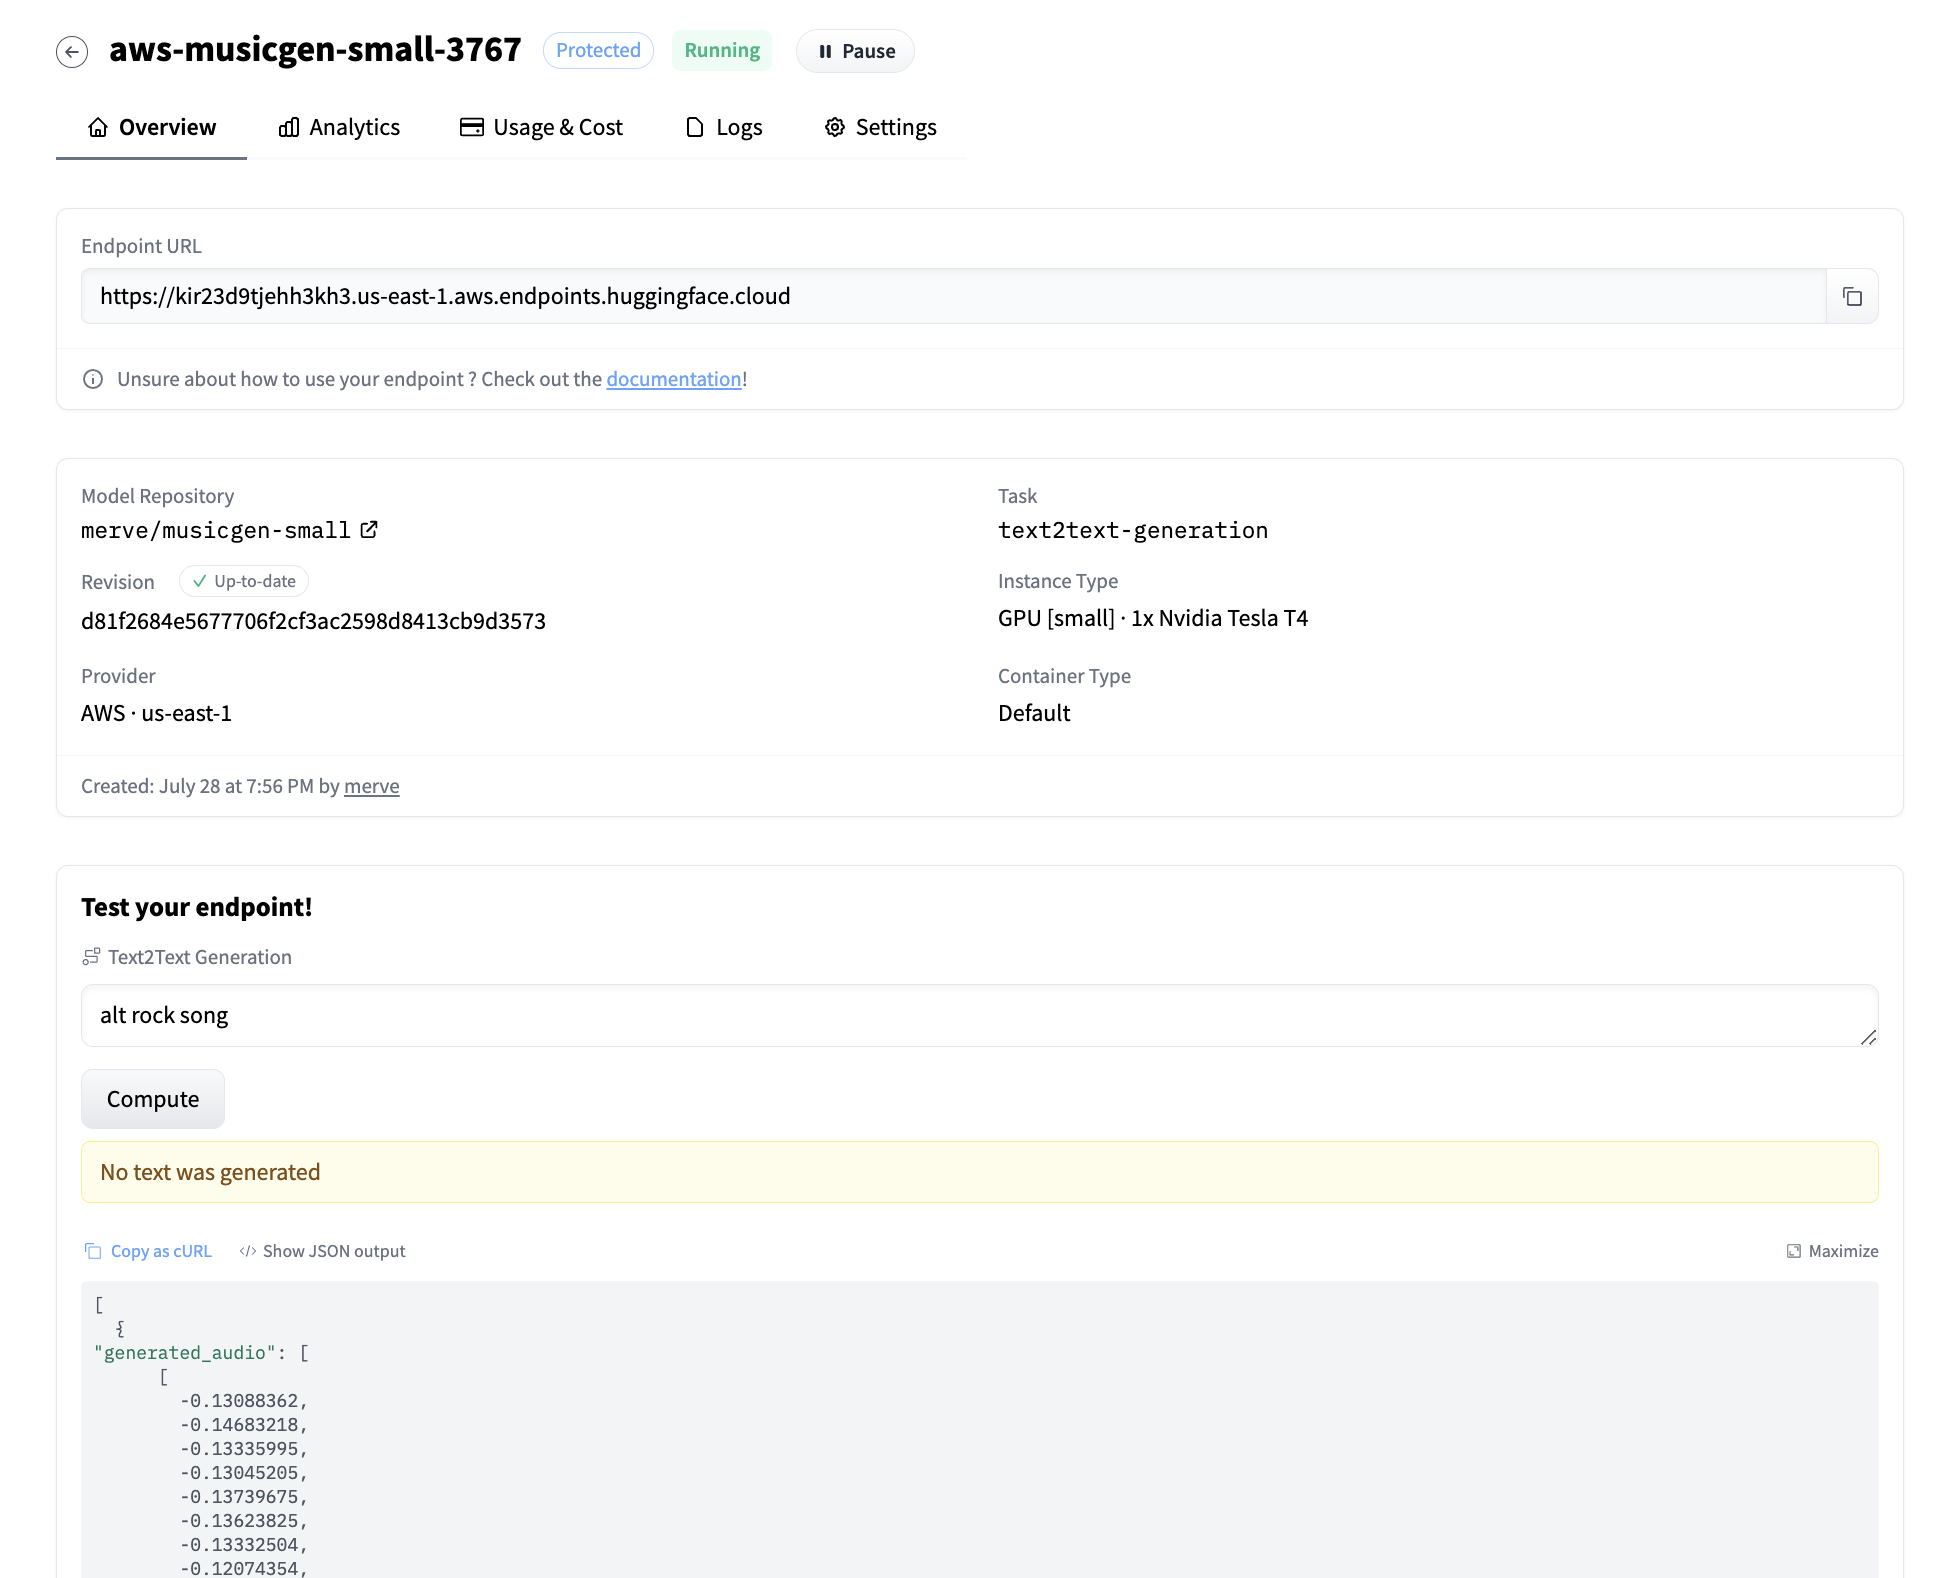Click the text input field for prompt
Screen dimensions: 1954x1578
[x=979, y=1014]
